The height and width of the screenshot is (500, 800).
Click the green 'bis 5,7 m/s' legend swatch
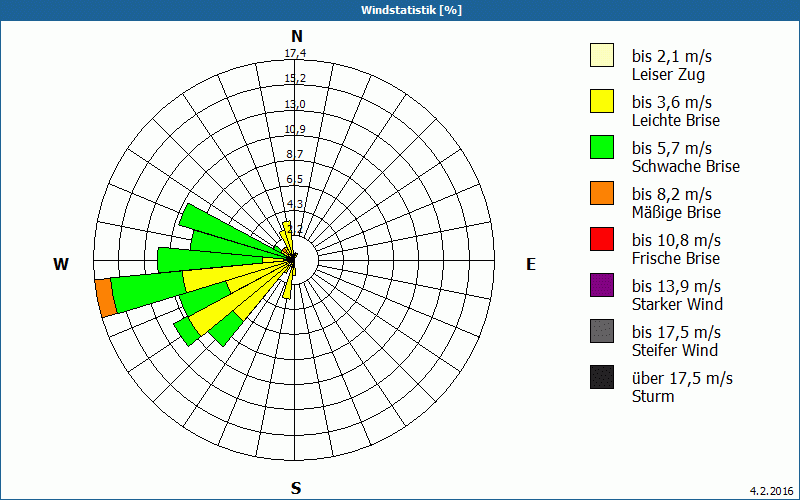(602, 147)
